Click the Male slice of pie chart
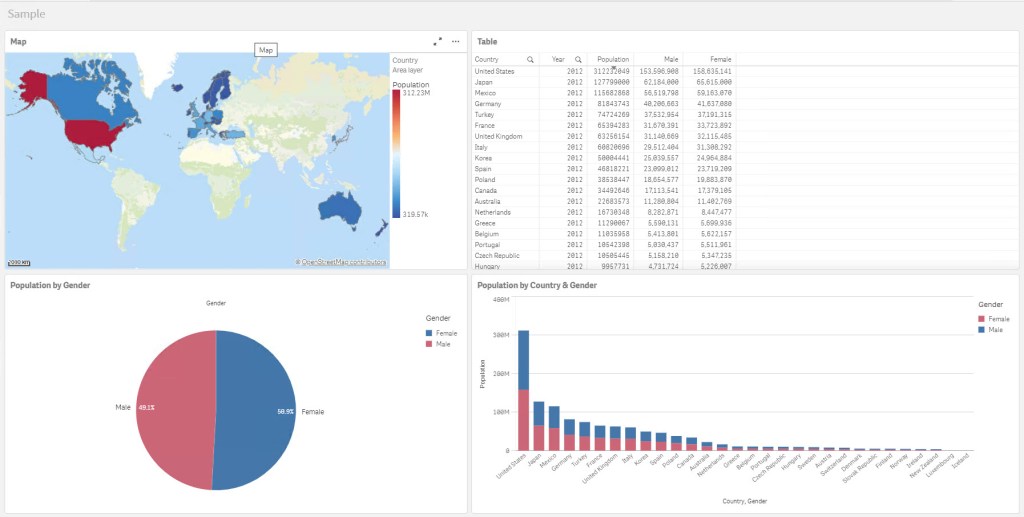 click(175, 410)
